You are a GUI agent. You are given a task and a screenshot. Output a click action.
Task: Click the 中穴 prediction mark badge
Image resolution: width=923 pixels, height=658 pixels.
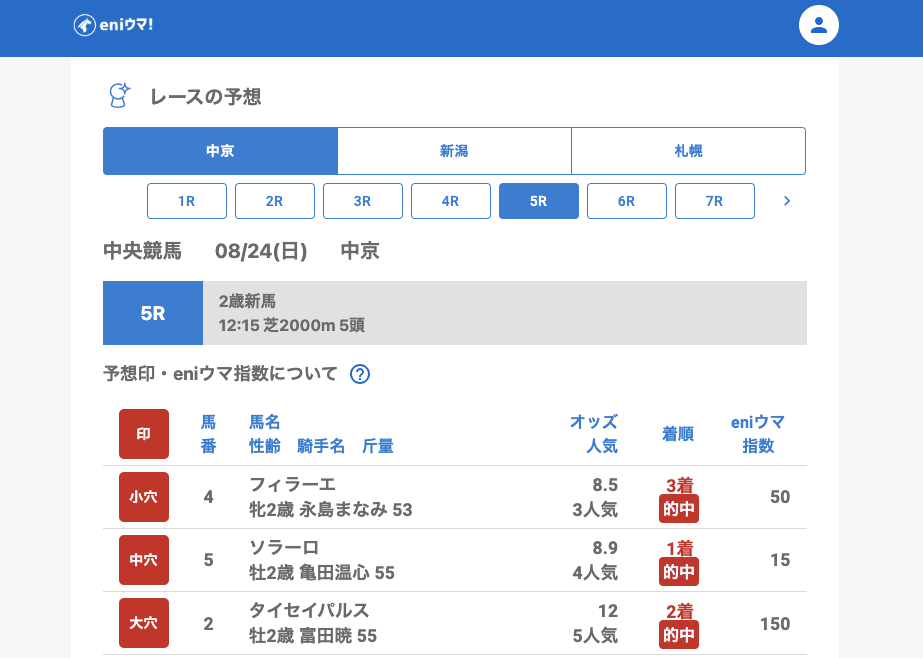[144, 560]
